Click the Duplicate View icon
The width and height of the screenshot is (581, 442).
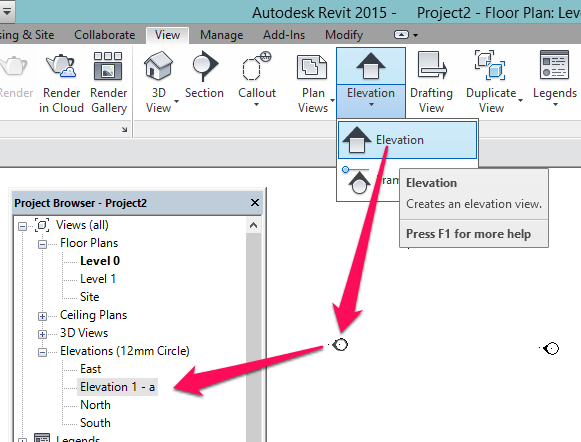click(490, 65)
